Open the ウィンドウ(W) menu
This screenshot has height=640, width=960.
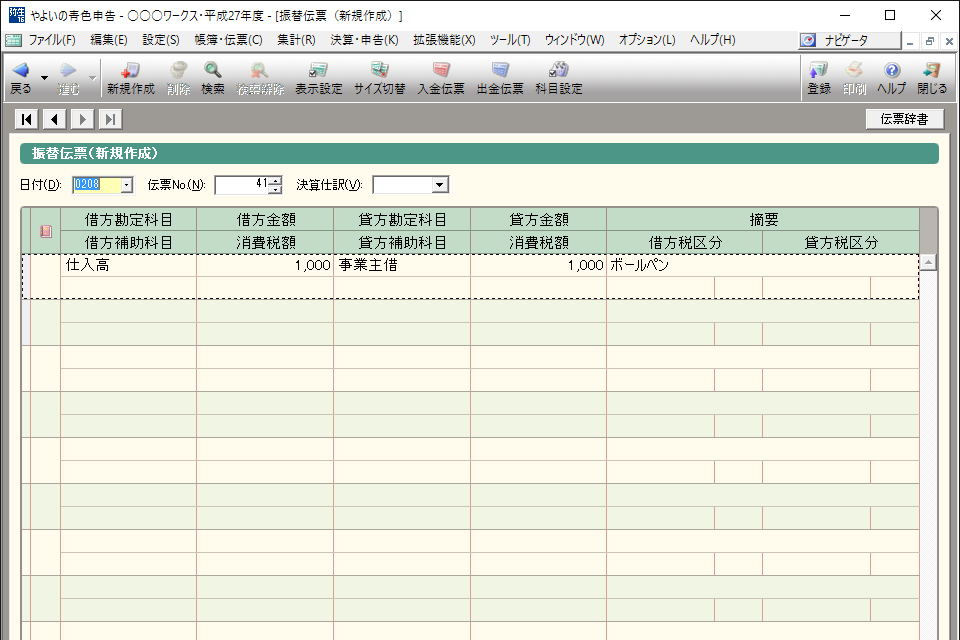pos(574,40)
